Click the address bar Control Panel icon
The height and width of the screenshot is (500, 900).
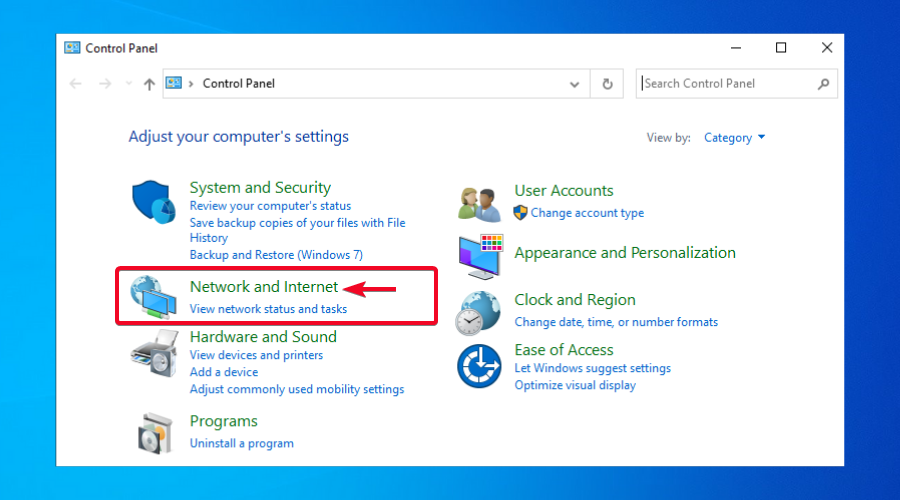174,83
